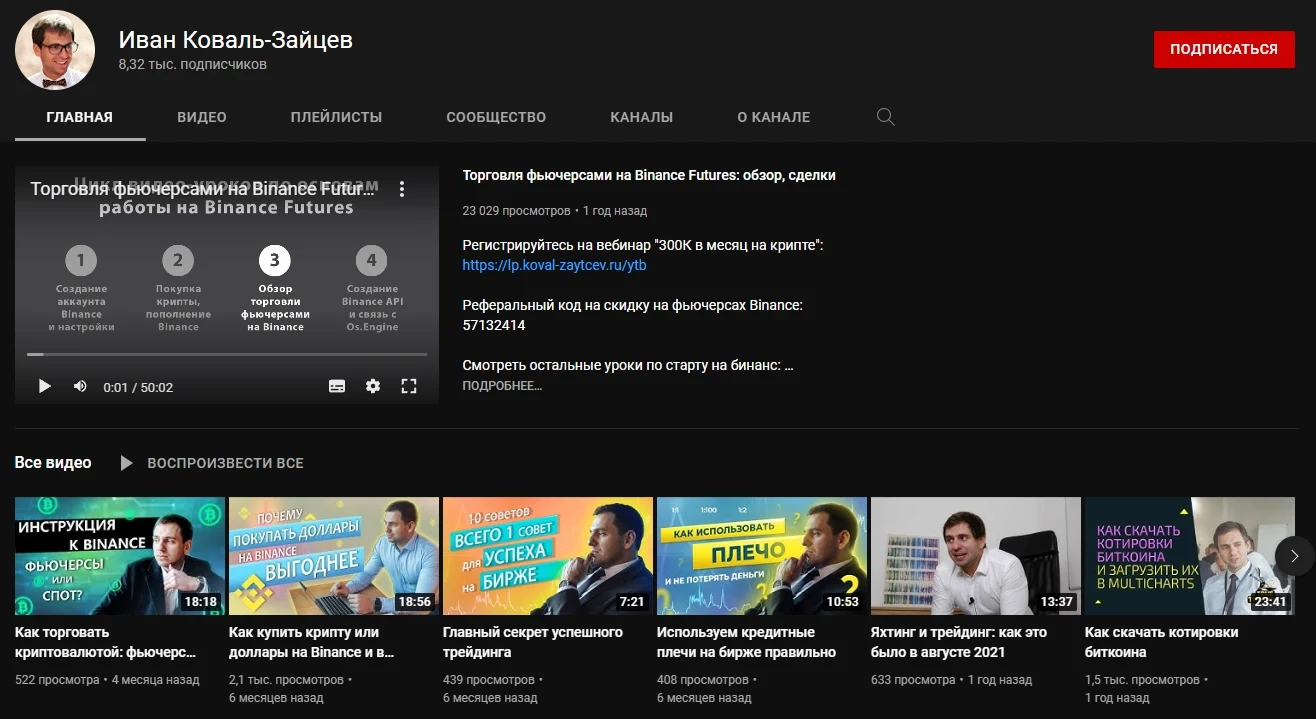The height and width of the screenshot is (719, 1316).
Task: Play the featured Binance Futures video
Action: 44,386
